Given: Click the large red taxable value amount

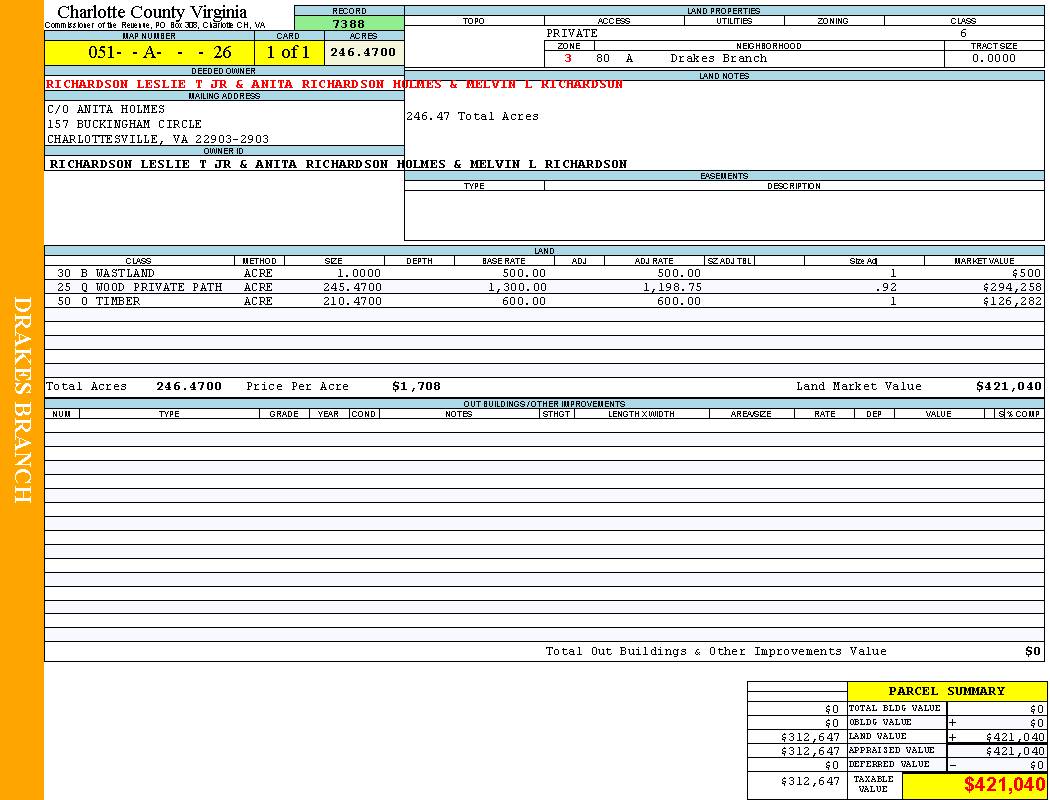Looking at the screenshot, I should 1003,786.
